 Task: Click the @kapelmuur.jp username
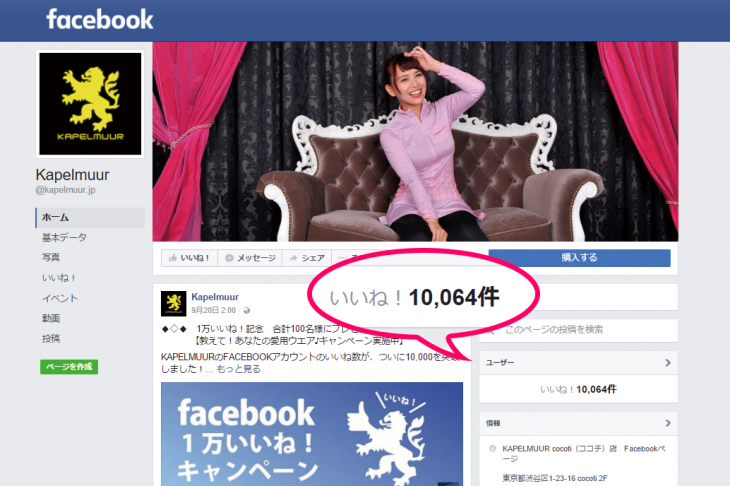click(x=66, y=190)
